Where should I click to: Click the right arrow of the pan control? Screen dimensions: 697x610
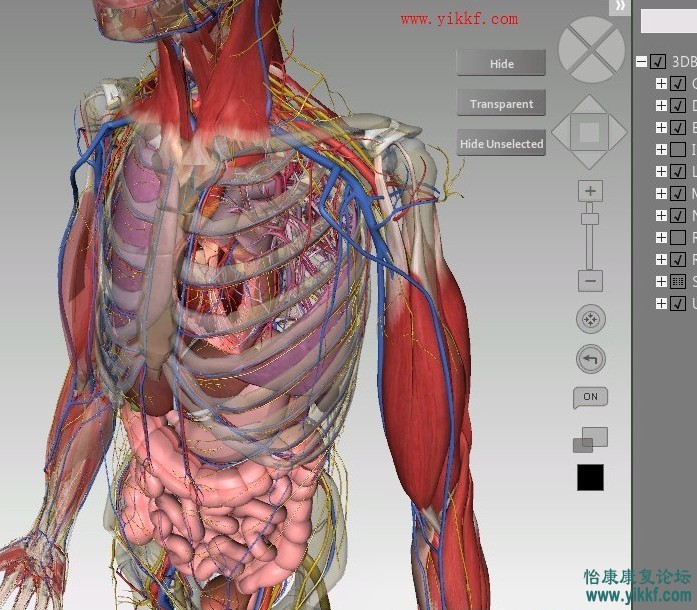click(x=617, y=131)
